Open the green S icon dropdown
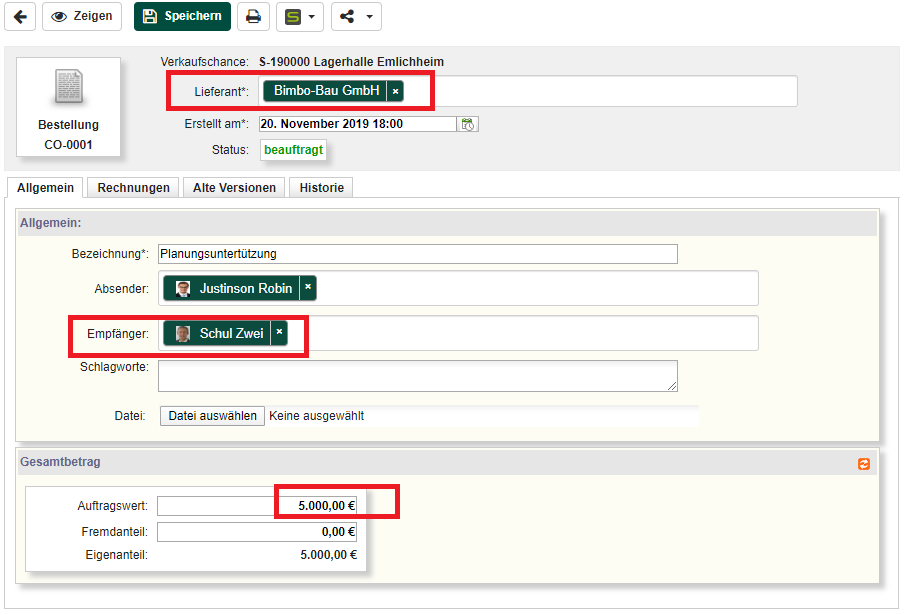This screenshot has height=615, width=904. pos(300,16)
